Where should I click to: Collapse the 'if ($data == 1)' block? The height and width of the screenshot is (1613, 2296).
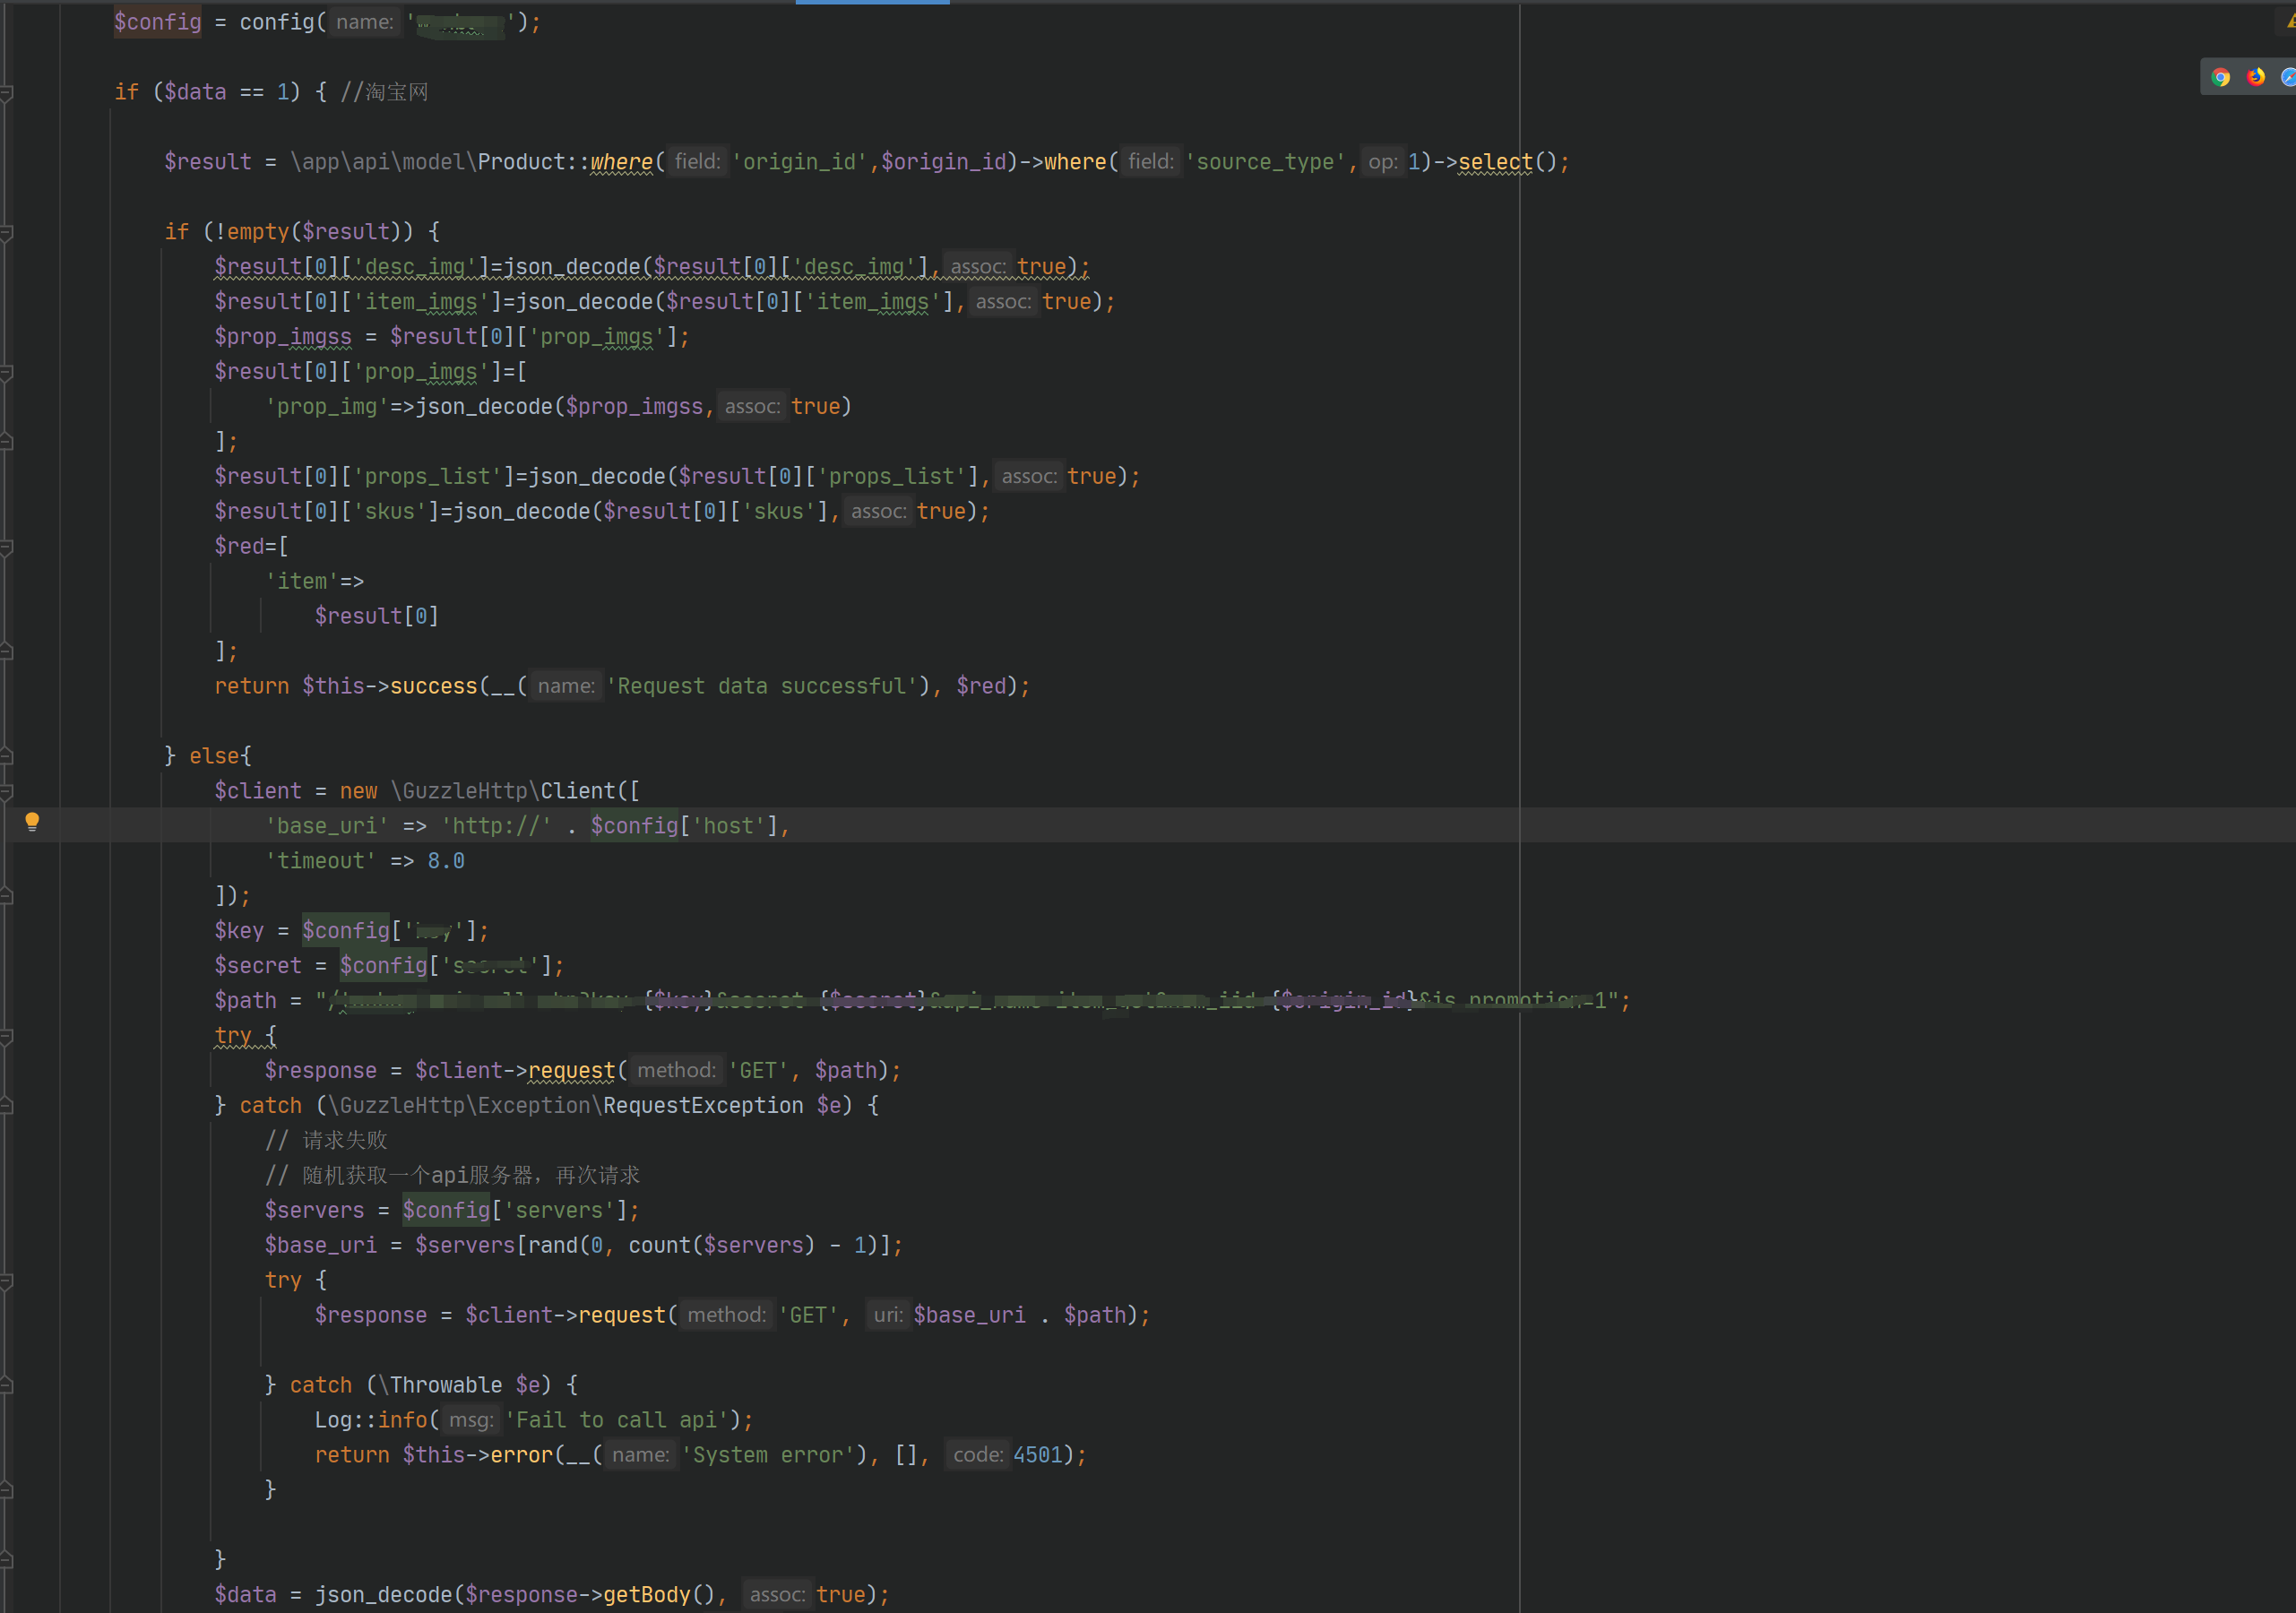pos(6,92)
